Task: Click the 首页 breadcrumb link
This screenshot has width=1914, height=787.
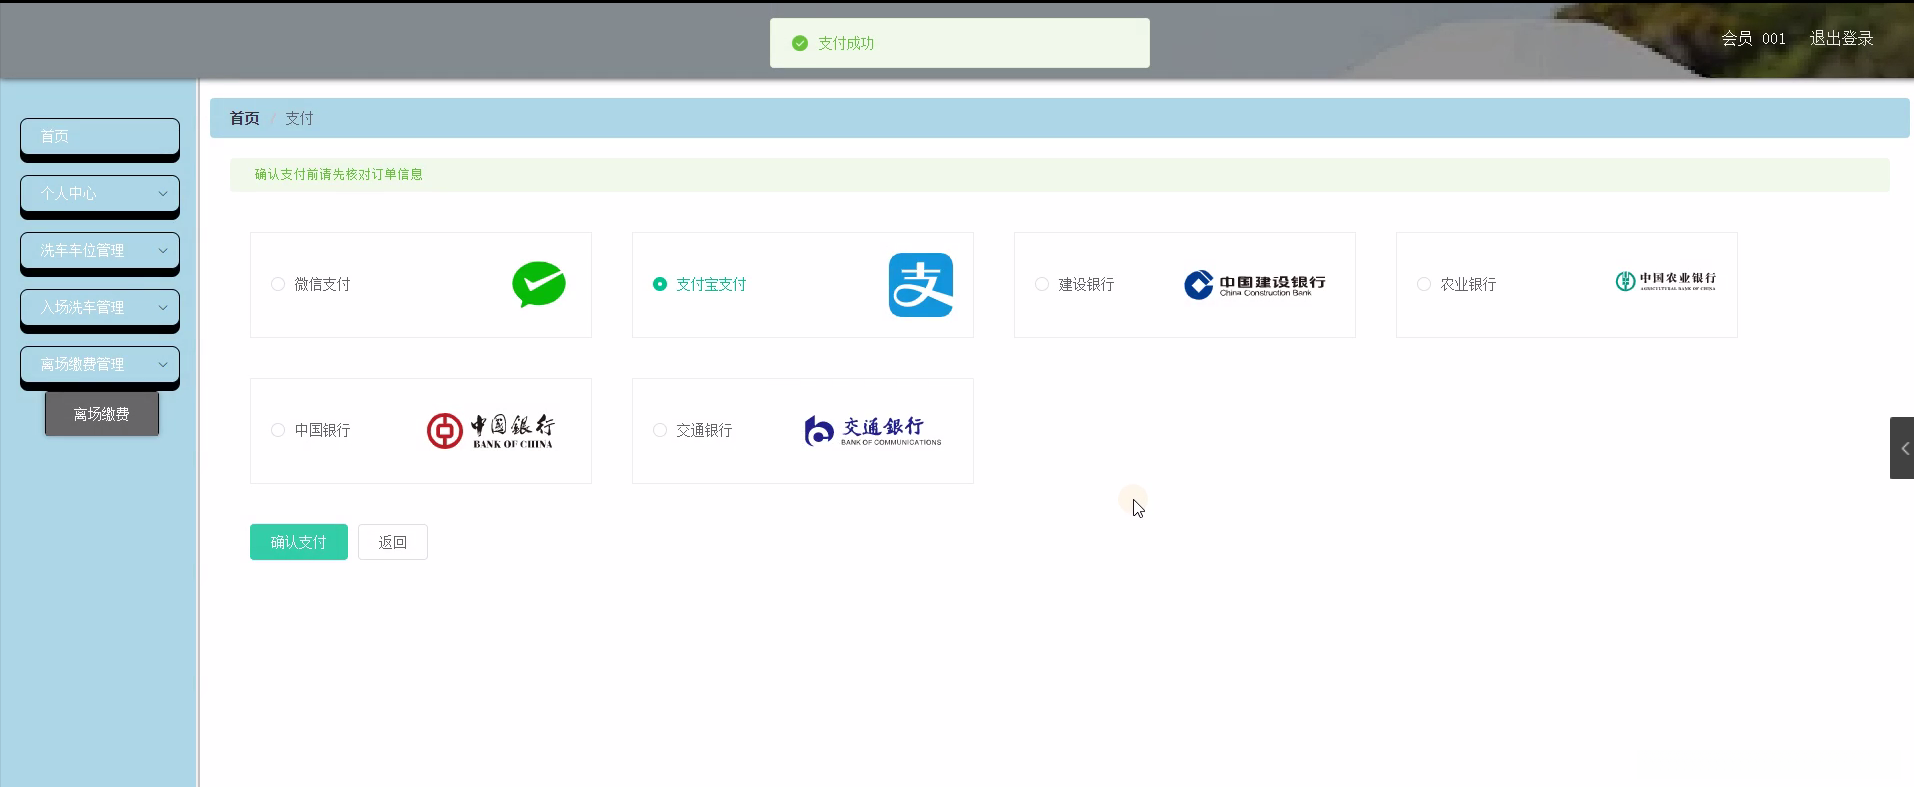Action: (245, 118)
